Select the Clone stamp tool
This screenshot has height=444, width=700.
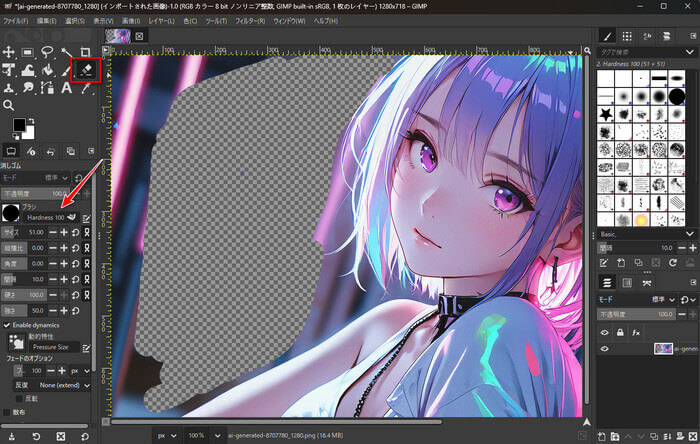point(8,87)
